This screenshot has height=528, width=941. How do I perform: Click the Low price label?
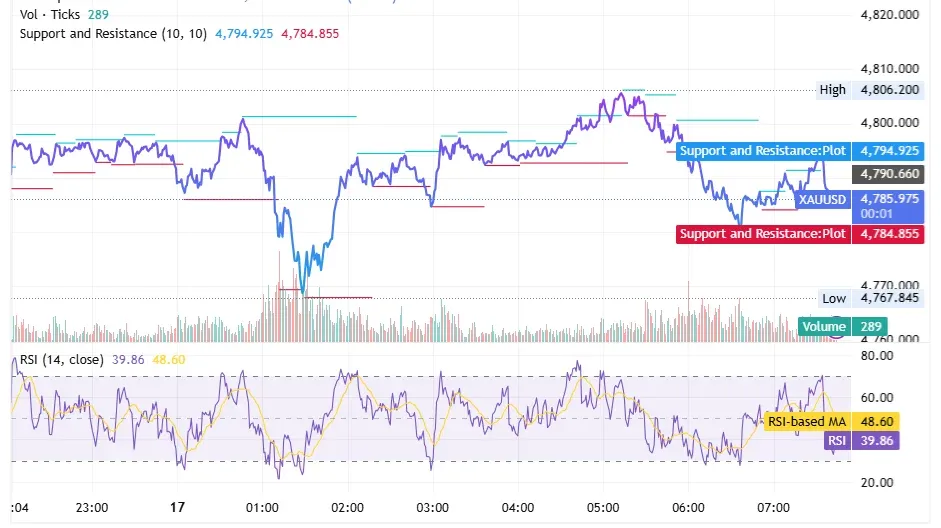coord(834,298)
